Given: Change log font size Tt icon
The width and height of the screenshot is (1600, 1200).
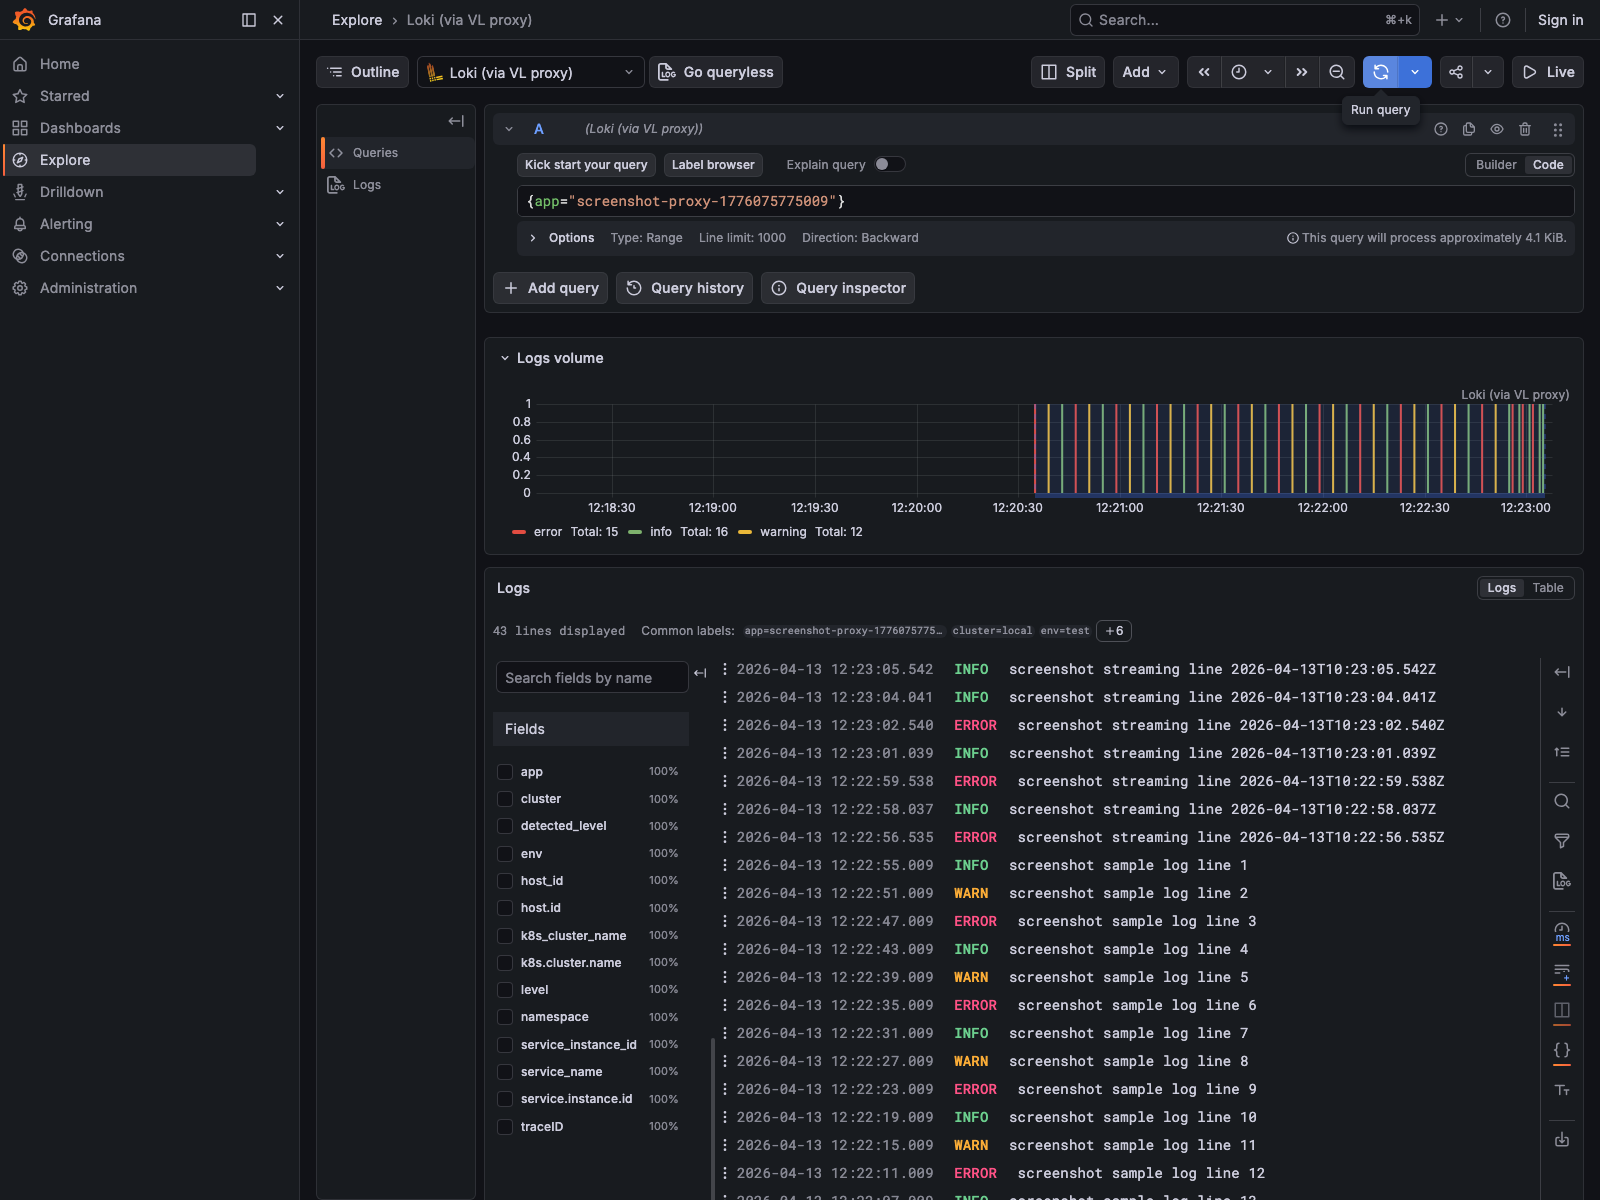Looking at the screenshot, I should point(1562,1090).
